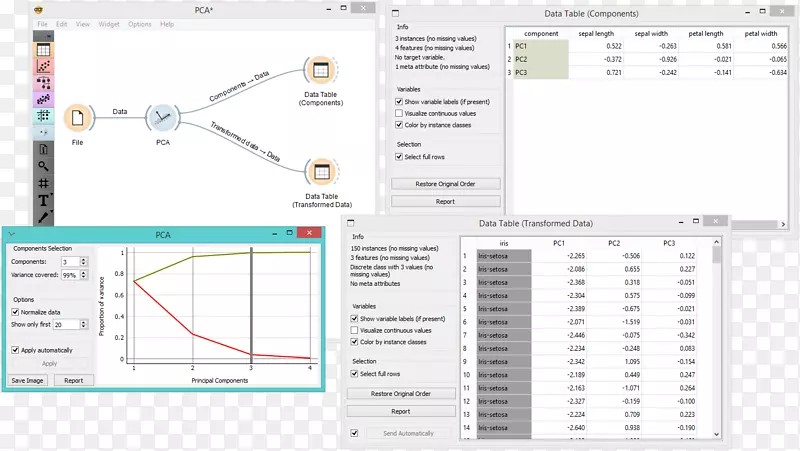The image size is (800, 451).
Task: Click Save Image in PCA window
Action: 28,381
